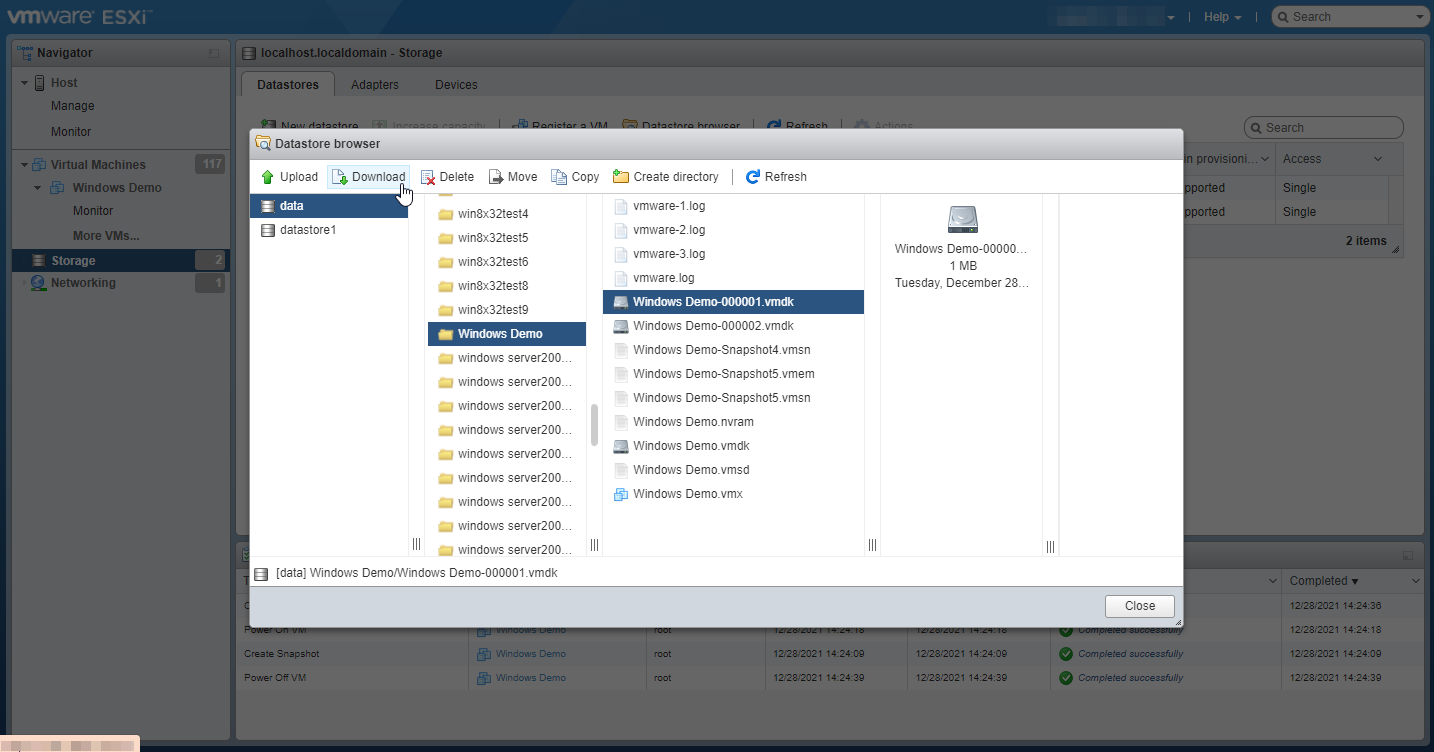1434x752 pixels.
Task: Click the Copy file icon
Action: 559,177
